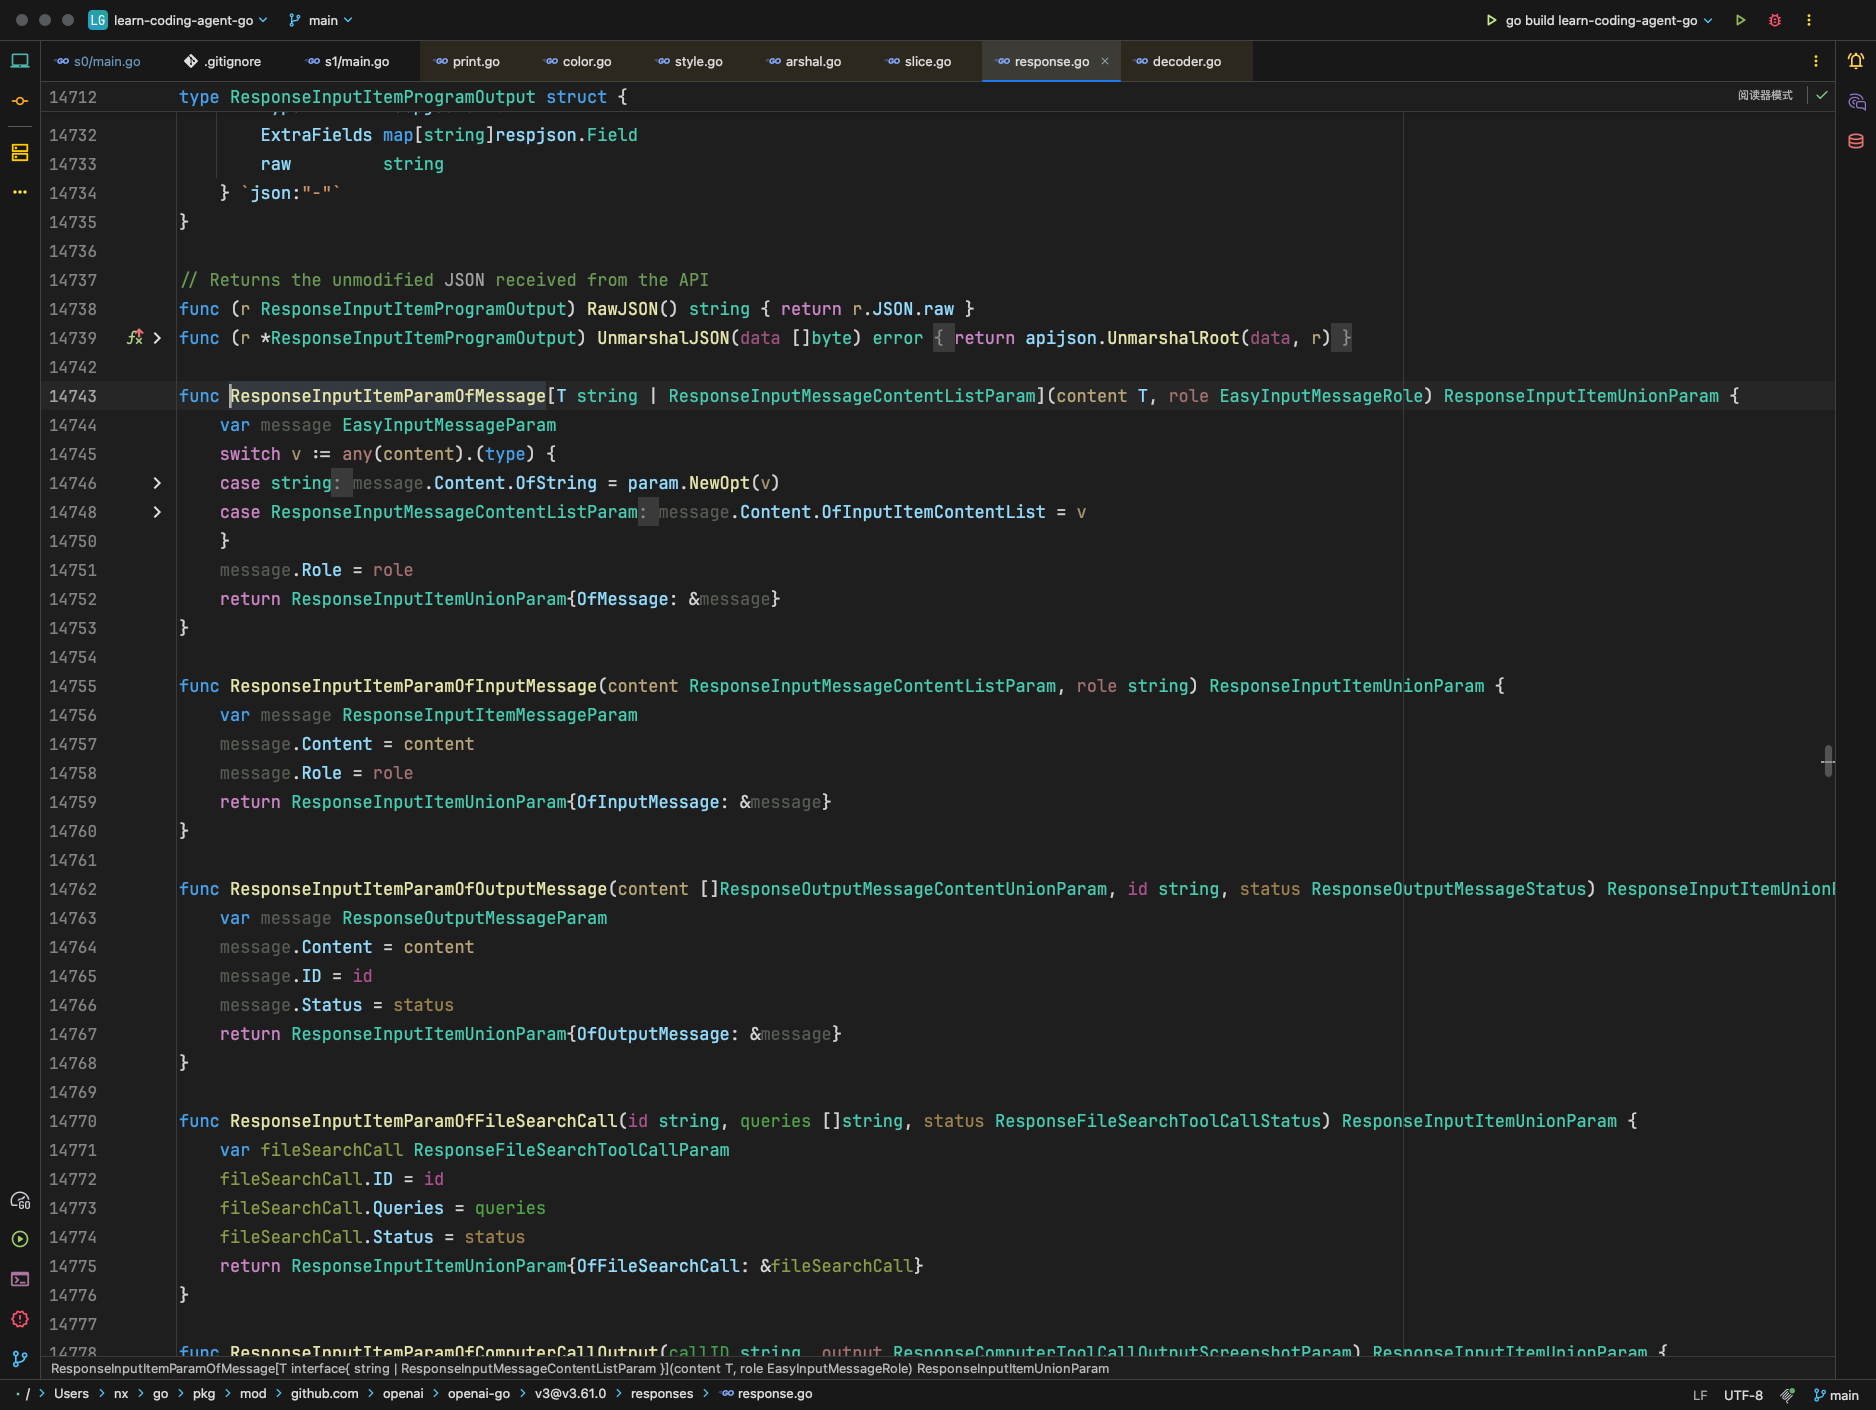
Task: Close the response.go tab
Action: pos(1105,61)
